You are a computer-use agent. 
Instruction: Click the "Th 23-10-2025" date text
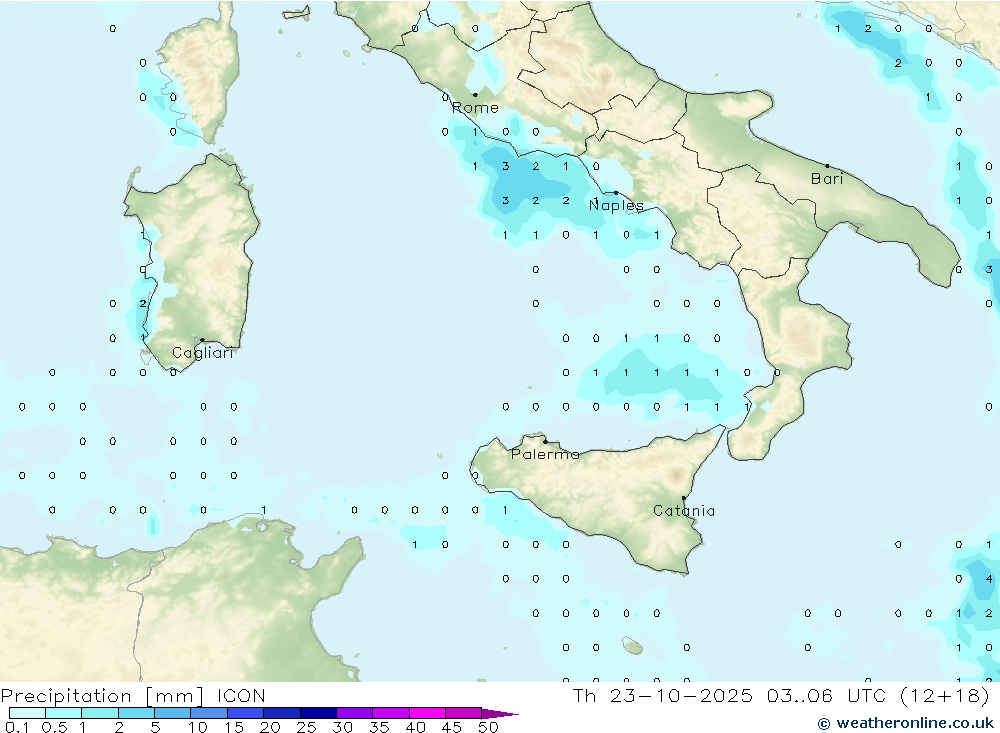coord(663,695)
